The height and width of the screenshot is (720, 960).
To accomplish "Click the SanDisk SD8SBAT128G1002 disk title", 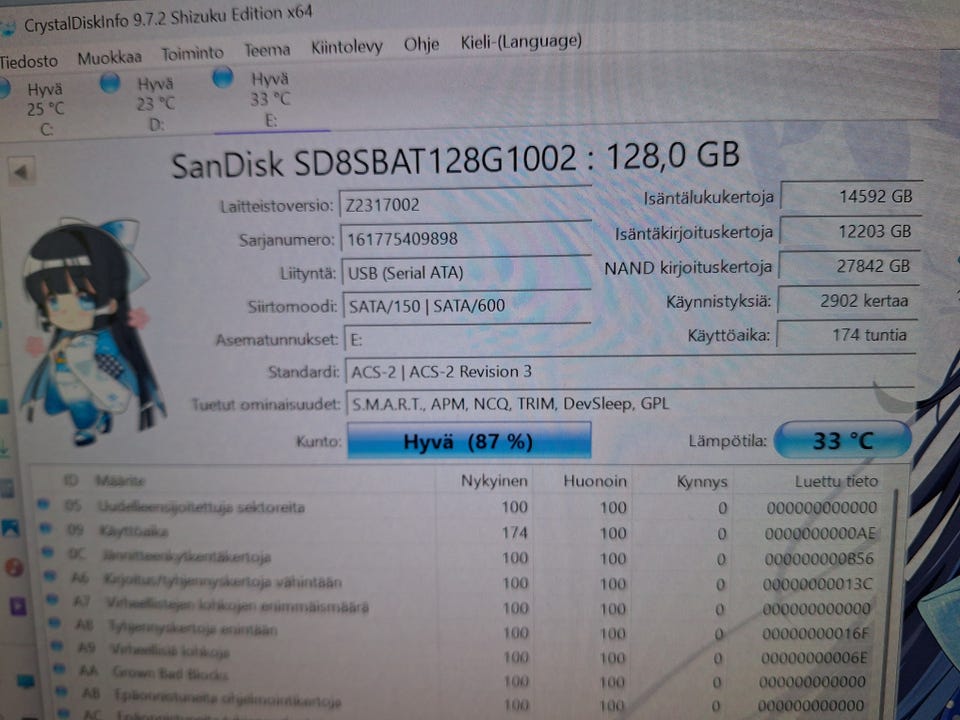I will click(x=455, y=160).
